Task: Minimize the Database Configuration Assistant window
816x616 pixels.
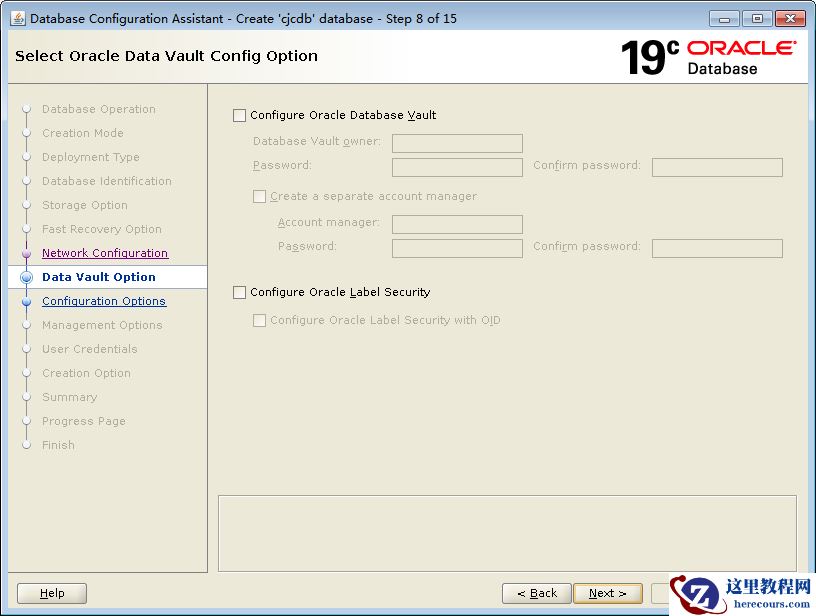Action: tap(724, 19)
